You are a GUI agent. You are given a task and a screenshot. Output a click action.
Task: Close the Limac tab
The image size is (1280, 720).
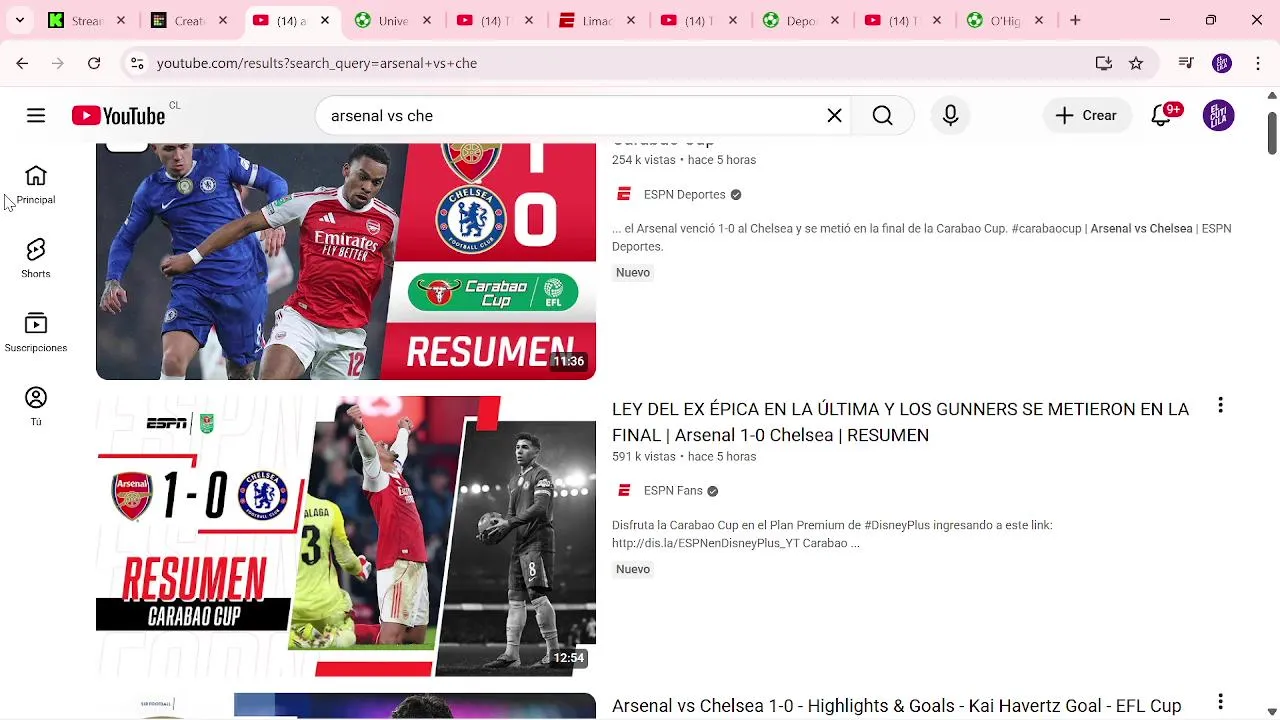(x=631, y=20)
